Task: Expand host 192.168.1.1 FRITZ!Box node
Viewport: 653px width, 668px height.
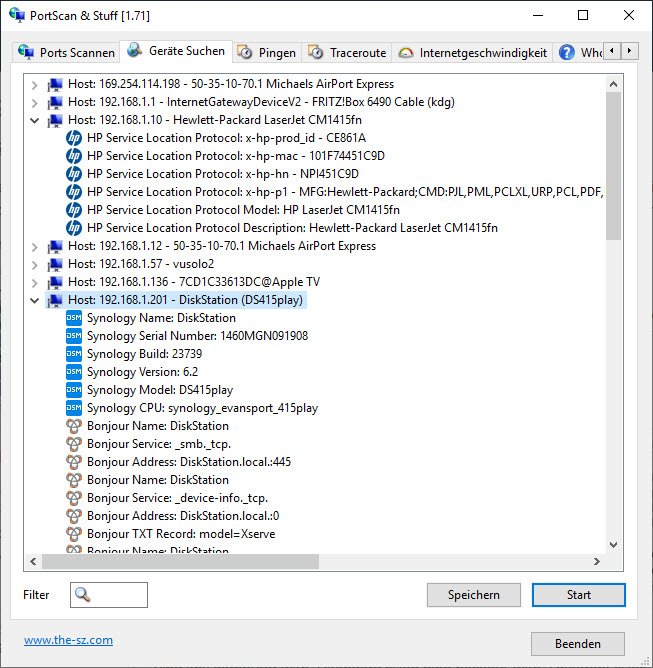Action: (x=35, y=103)
